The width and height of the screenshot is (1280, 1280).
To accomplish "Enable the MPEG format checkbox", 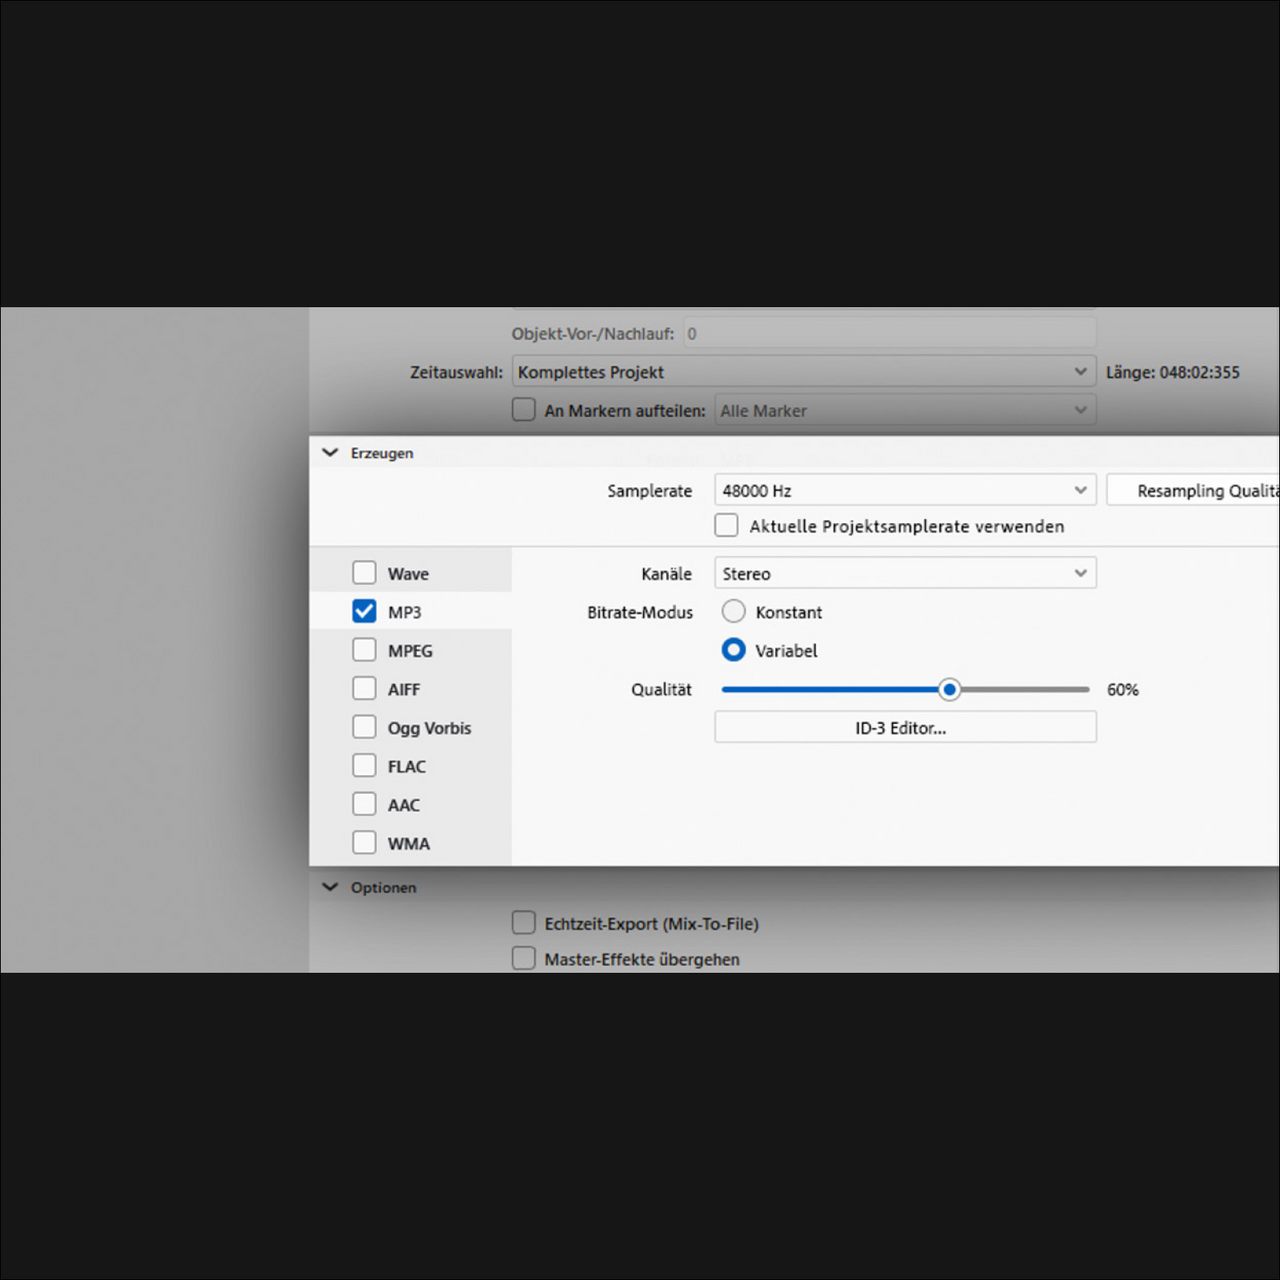I will click(364, 650).
